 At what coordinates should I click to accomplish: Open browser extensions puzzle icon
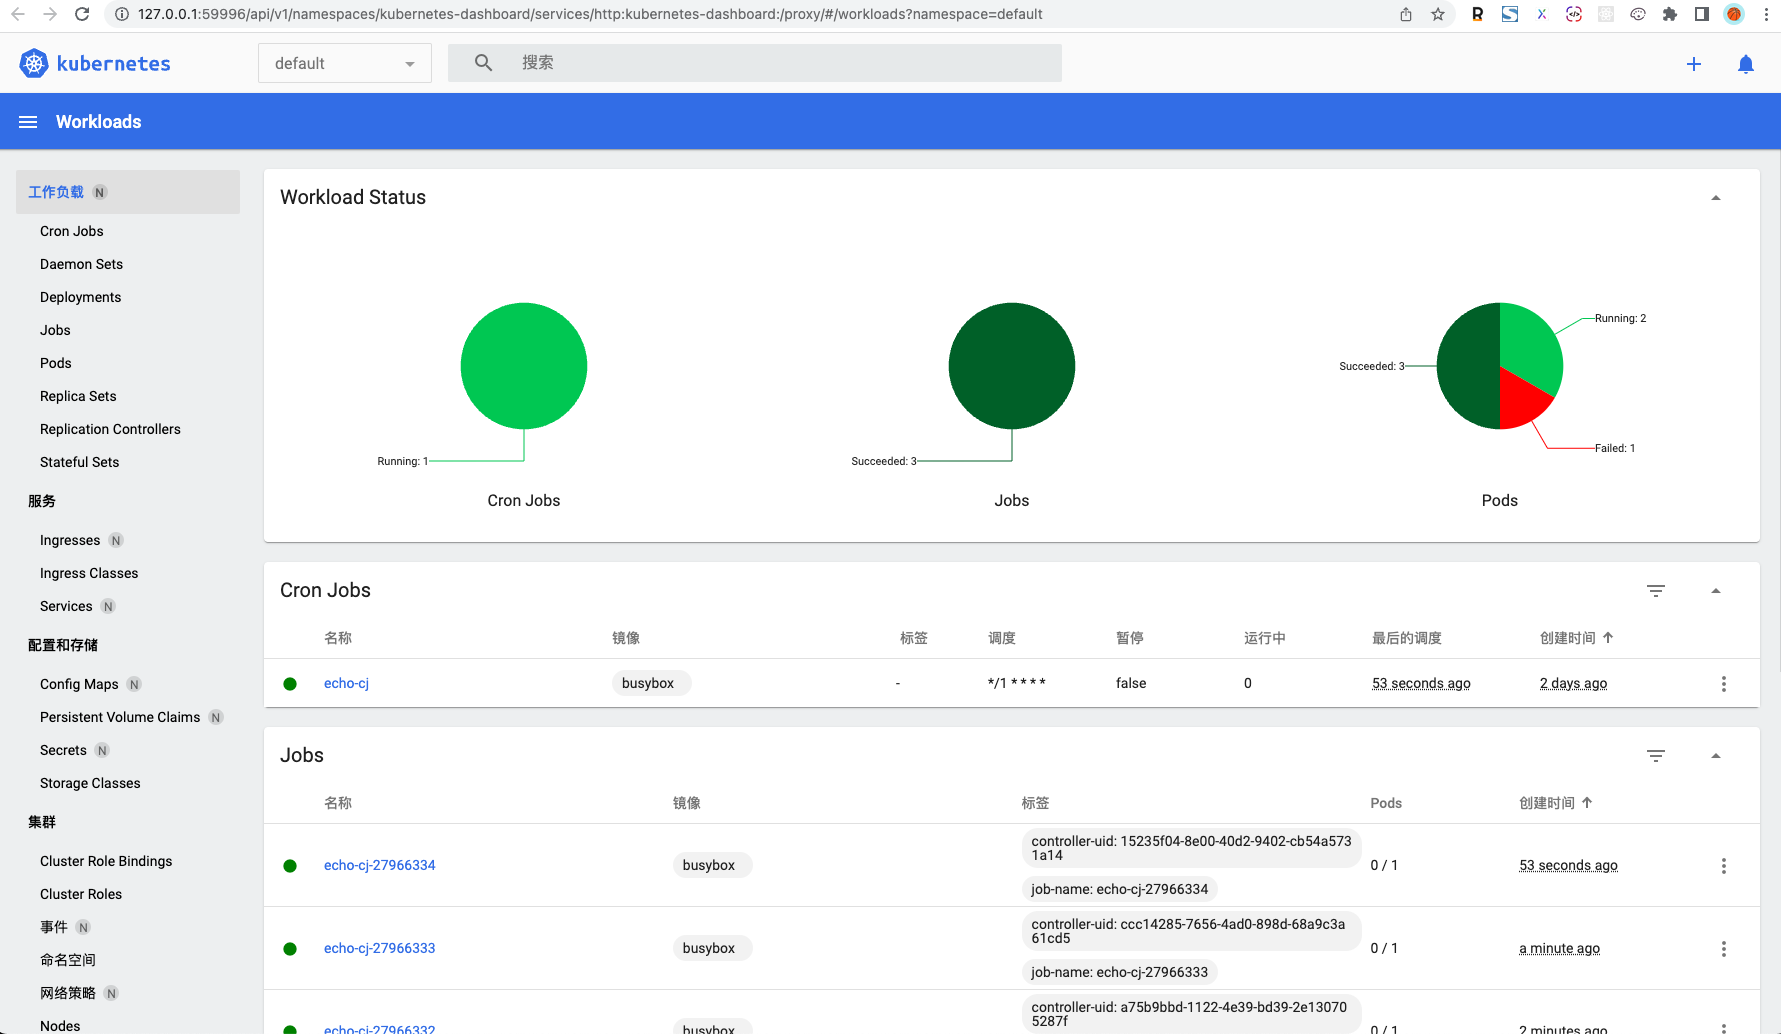coord(1669,14)
